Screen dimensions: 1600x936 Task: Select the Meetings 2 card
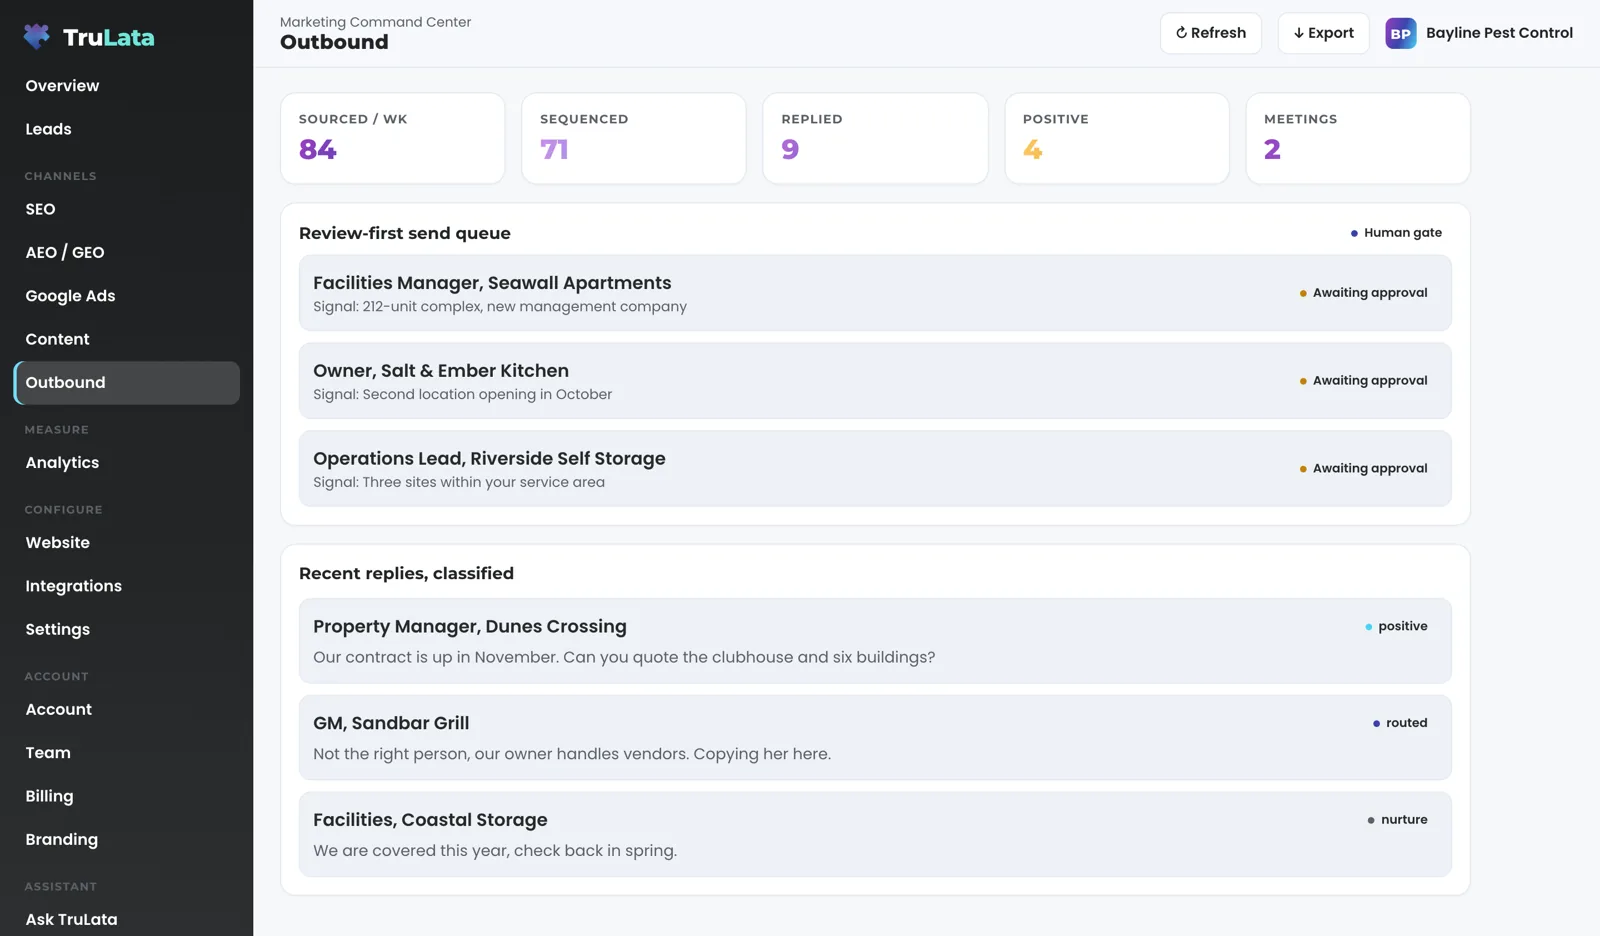tap(1358, 138)
